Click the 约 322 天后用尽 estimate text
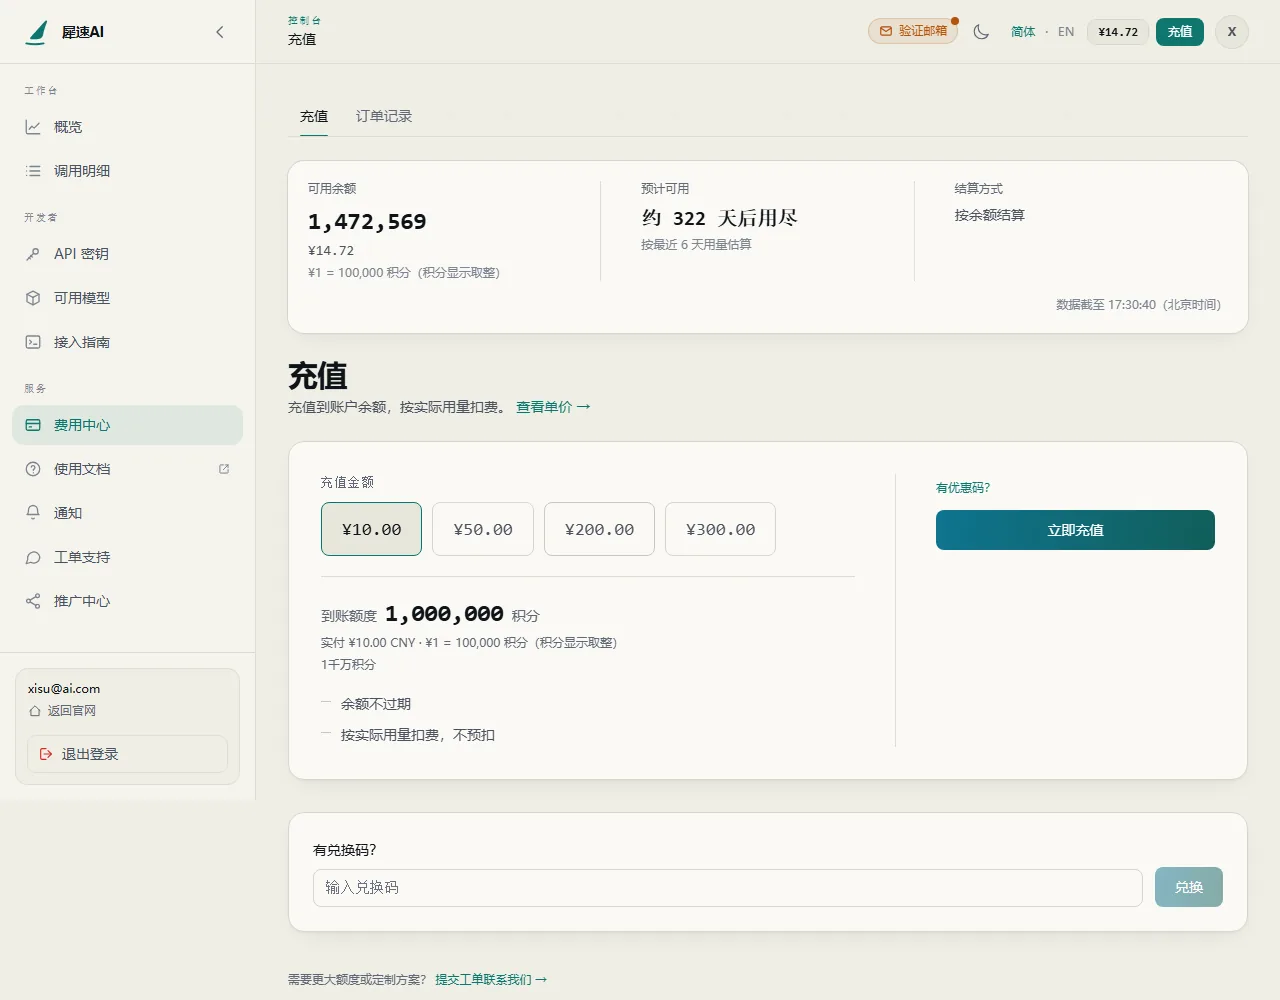This screenshot has height=1000, width=1280. [720, 218]
